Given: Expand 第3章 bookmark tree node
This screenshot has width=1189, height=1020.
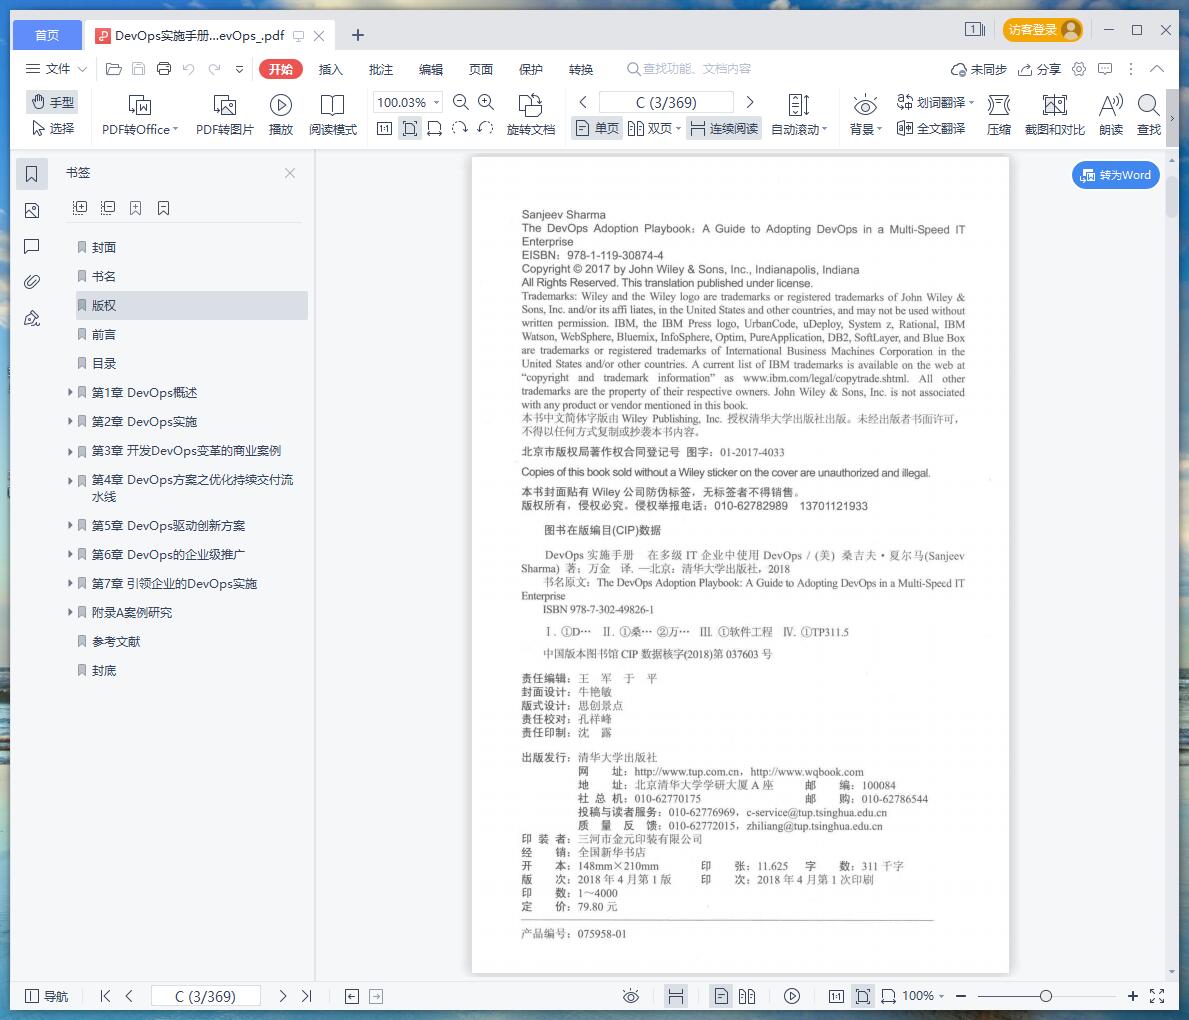Looking at the screenshot, I should pyautogui.click(x=71, y=451).
